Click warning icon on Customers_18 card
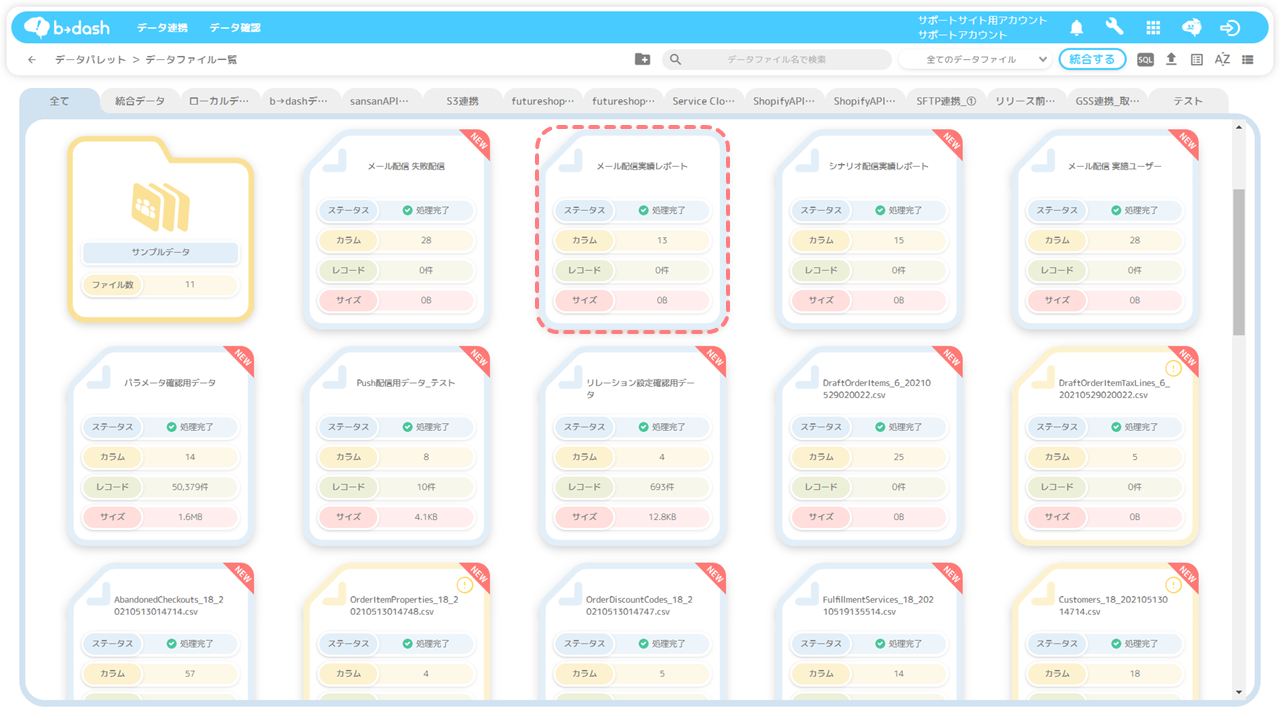1280x720 pixels. 1173,585
